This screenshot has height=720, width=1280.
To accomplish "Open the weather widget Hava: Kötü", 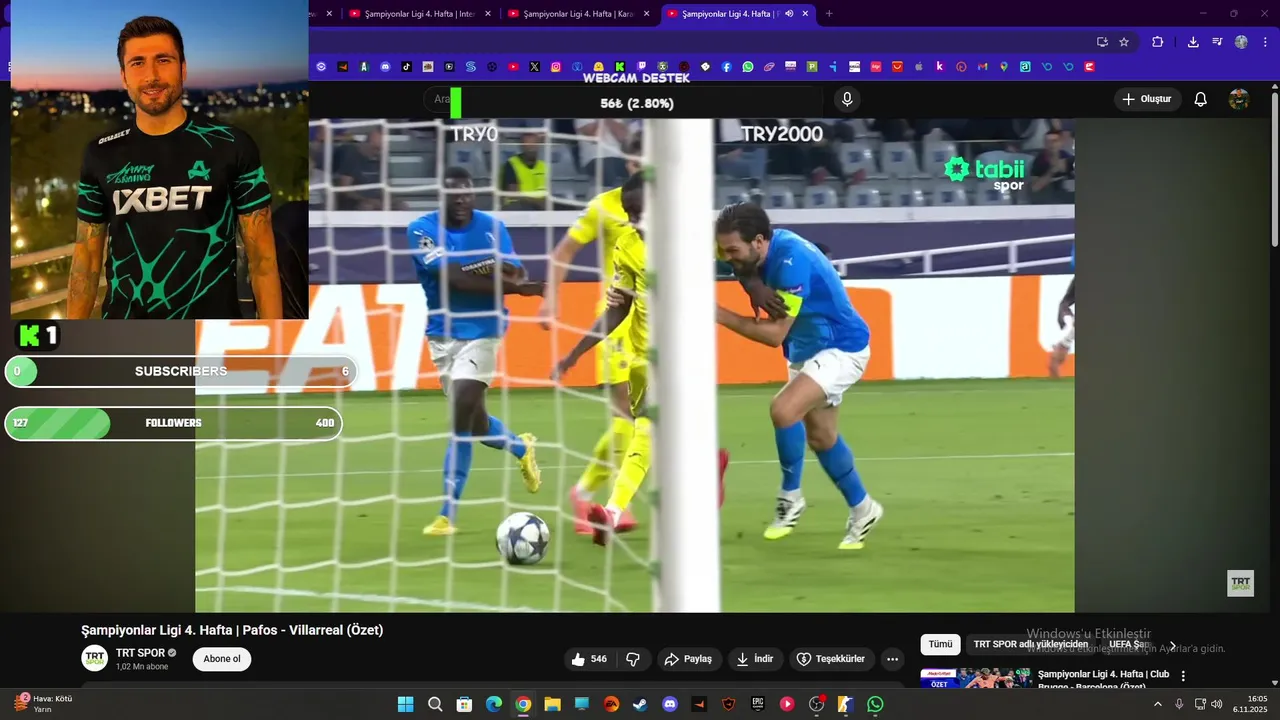I will pyautogui.click(x=45, y=703).
